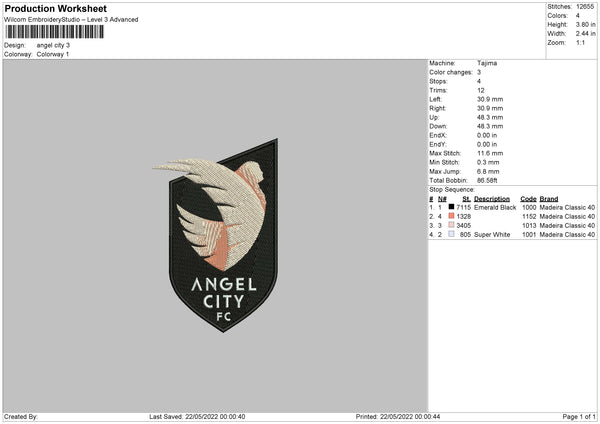This screenshot has height=424, width=600.
Task: Click the barcode graphic in the header
Action: (55, 32)
